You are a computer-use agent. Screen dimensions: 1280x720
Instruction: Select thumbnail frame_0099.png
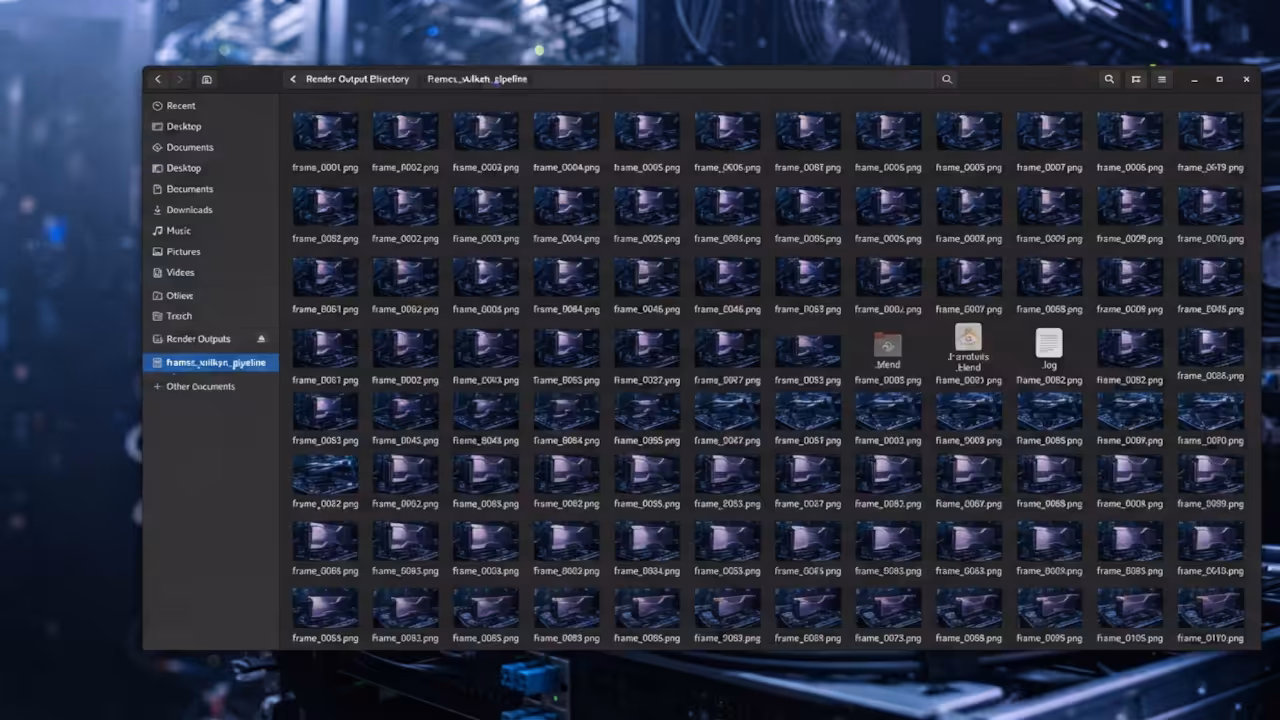click(1211, 474)
